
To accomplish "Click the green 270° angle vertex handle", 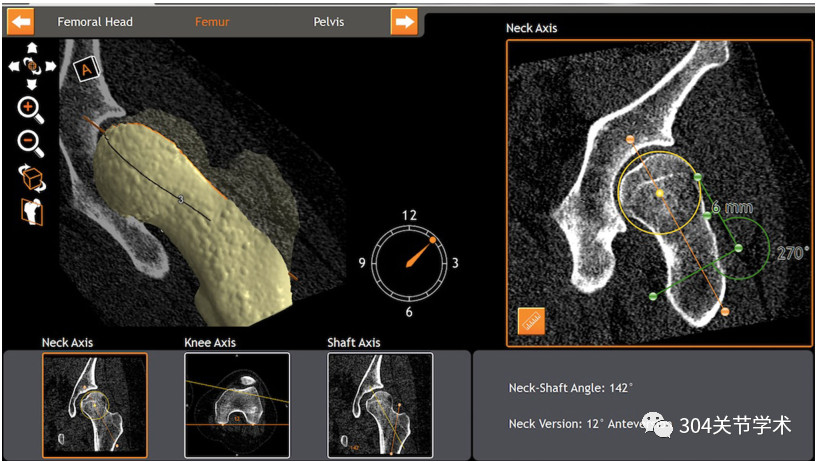I will point(739,248).
